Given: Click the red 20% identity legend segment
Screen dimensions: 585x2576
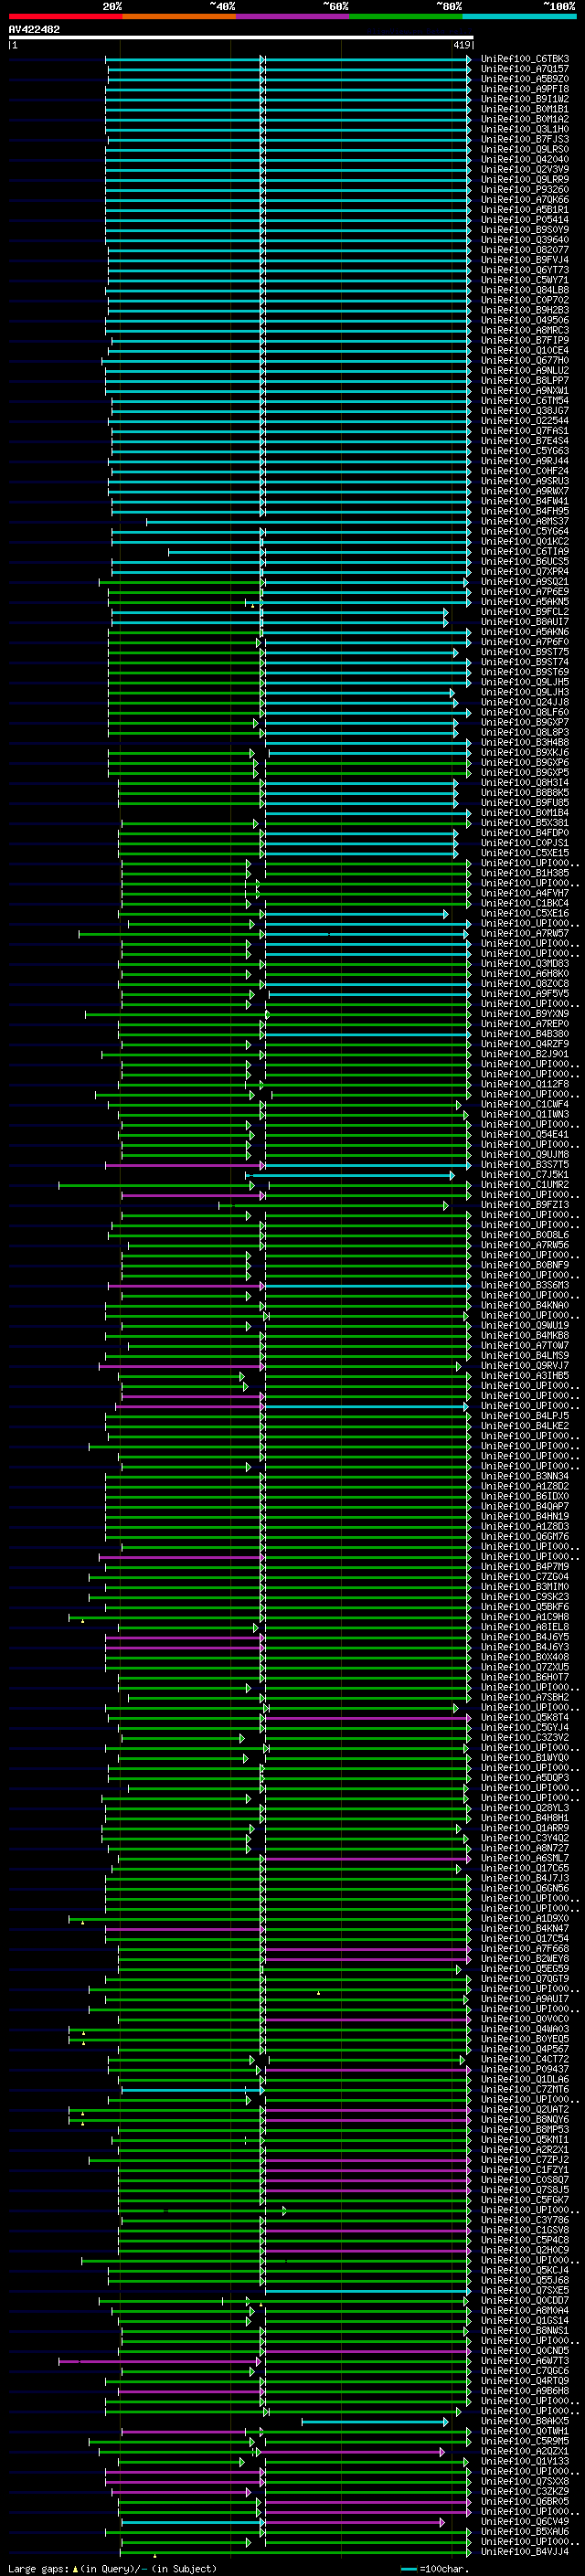Looking at the screenshot, I should (65, 16).
